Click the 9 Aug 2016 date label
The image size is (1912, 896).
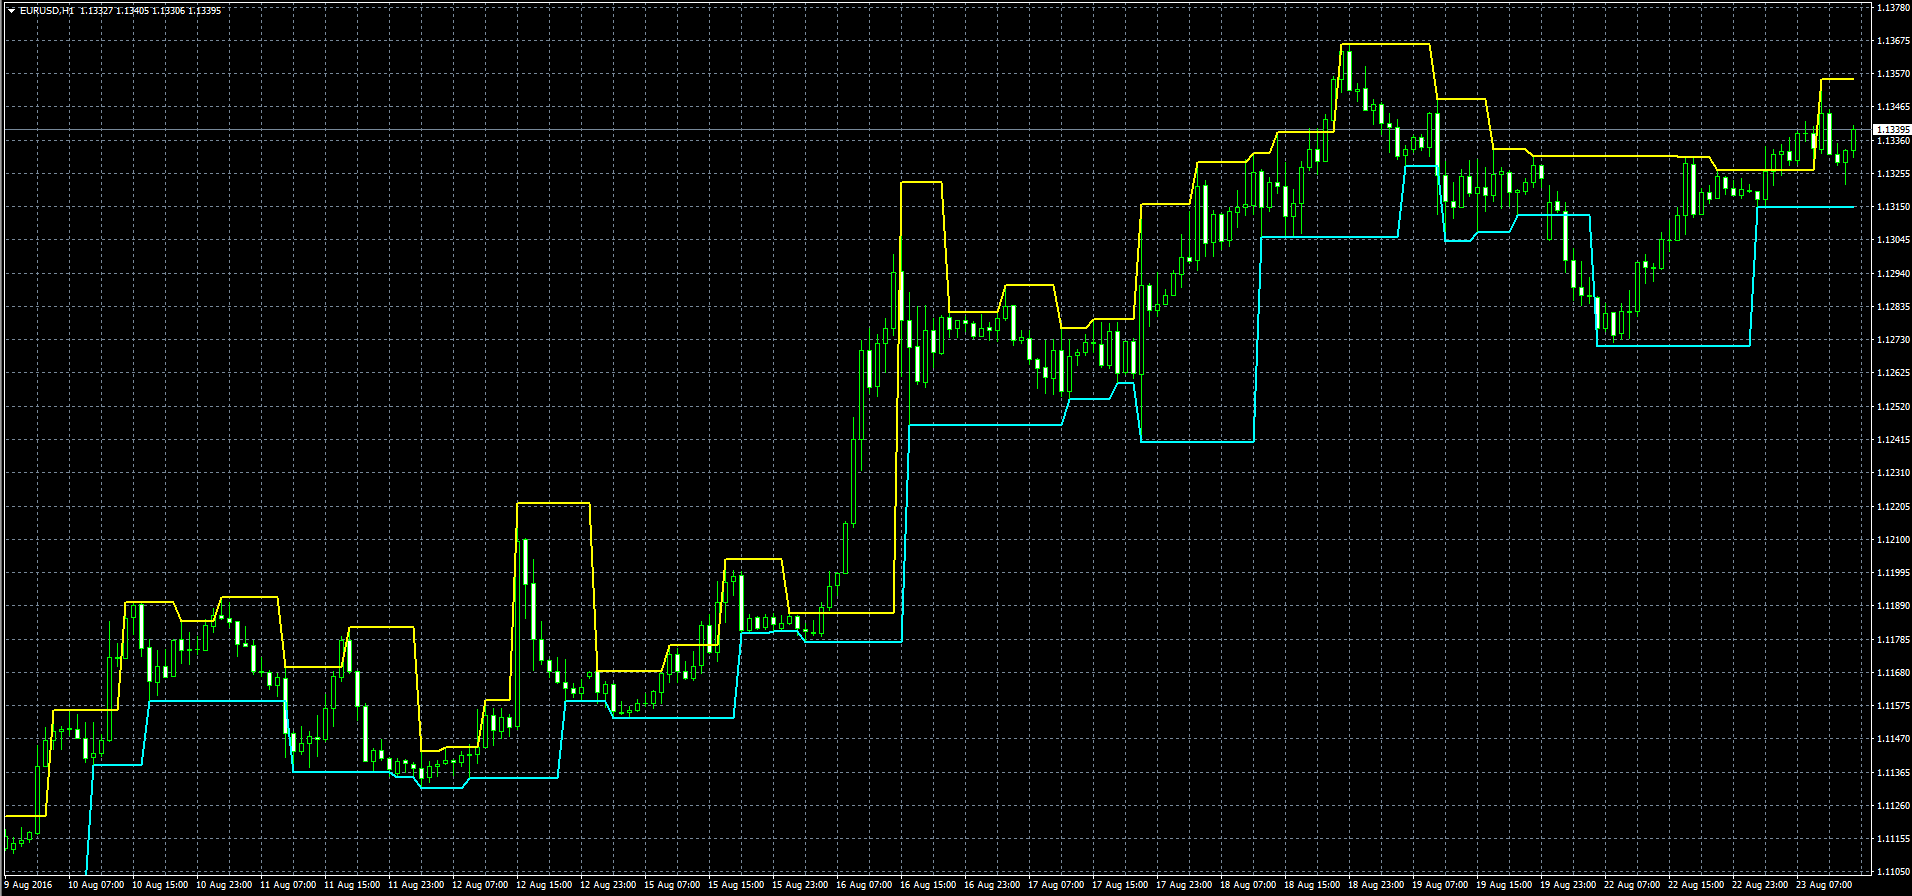[28, 885]
